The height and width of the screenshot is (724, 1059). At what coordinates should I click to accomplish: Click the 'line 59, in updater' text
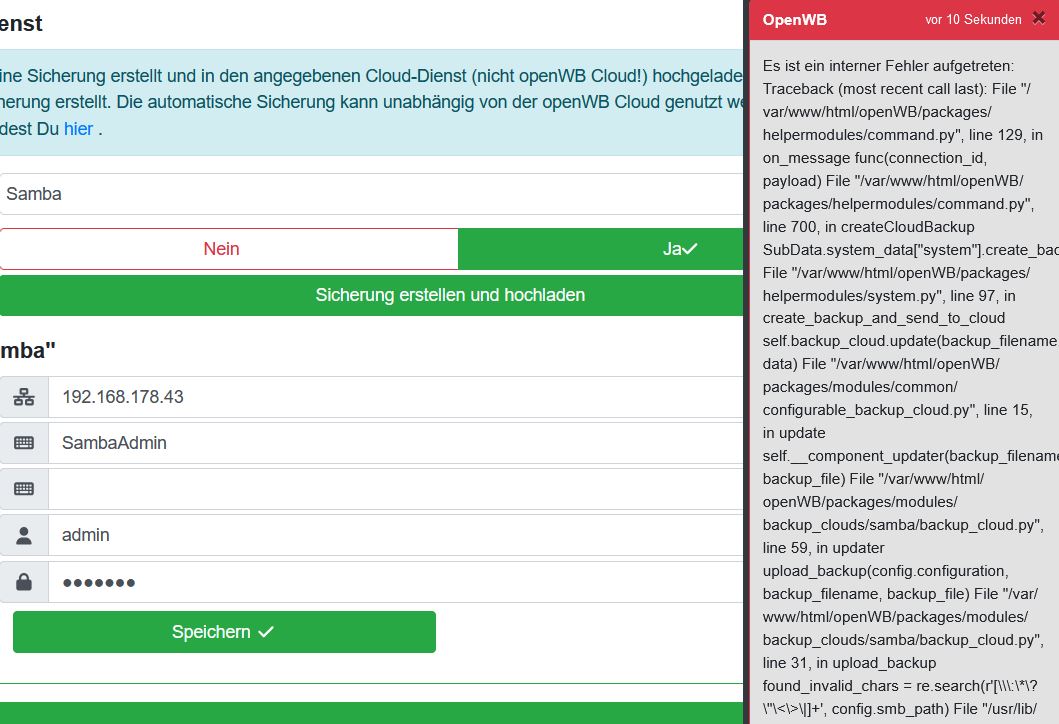(823, 548)
